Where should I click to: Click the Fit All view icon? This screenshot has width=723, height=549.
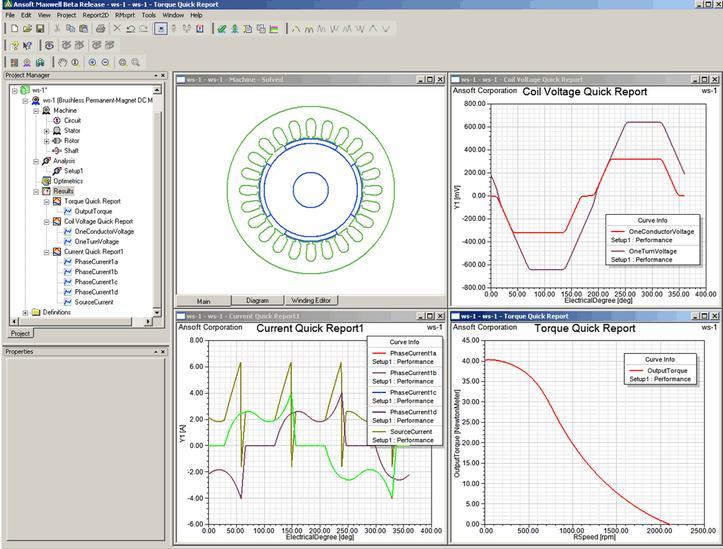pyautogui.click(x=123, y=62)
